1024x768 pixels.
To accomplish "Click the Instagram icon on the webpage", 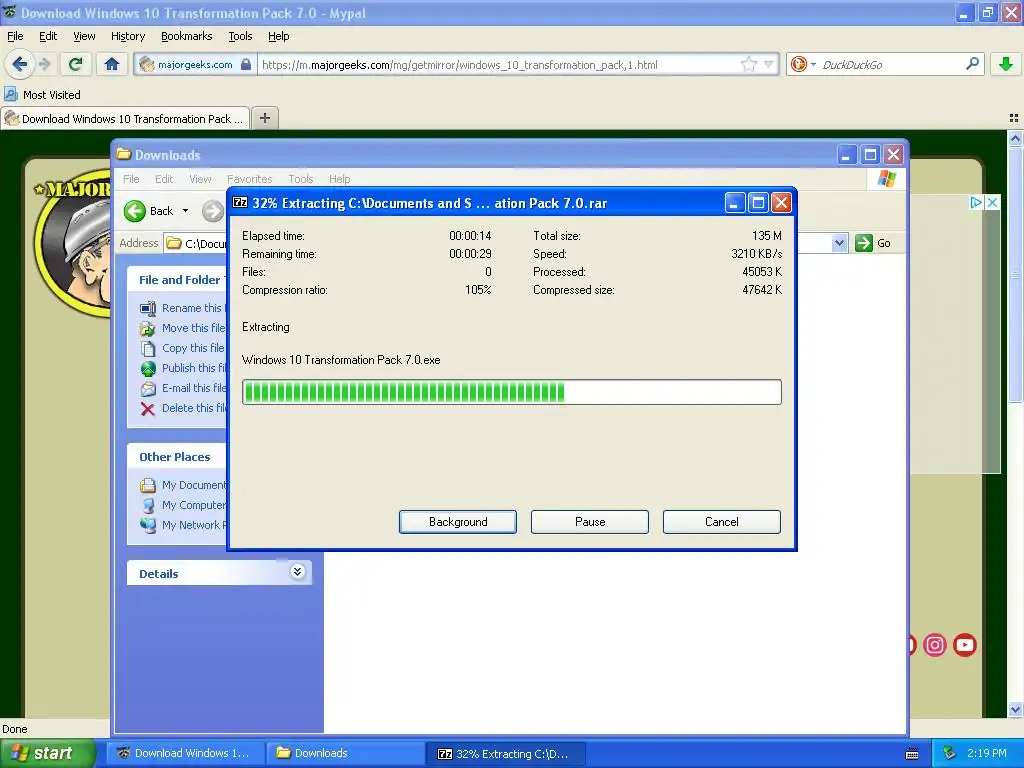I will tap(935, 645).
